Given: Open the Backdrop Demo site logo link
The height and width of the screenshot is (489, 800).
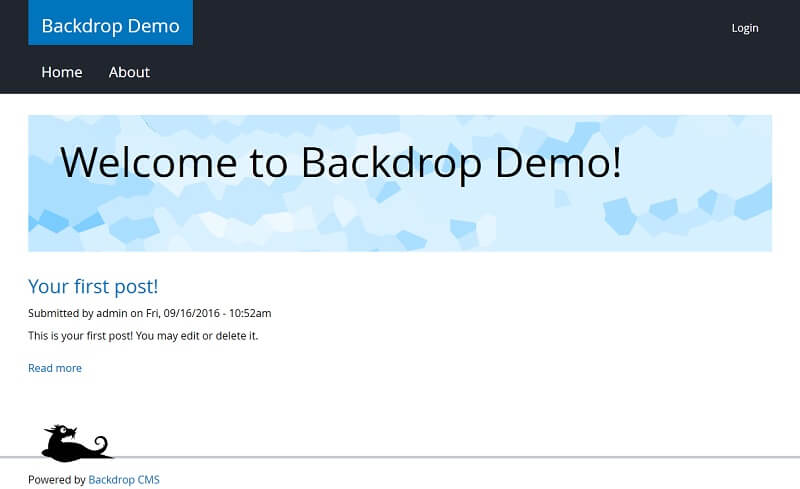Looking at the screenshot, I should 110,22.
